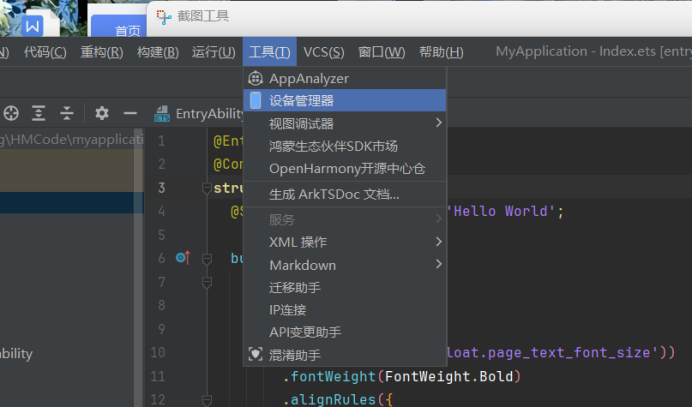Click the Collapse All toolbar icon
This screenshot has width=692, height=408.
[x=67, y=113]
